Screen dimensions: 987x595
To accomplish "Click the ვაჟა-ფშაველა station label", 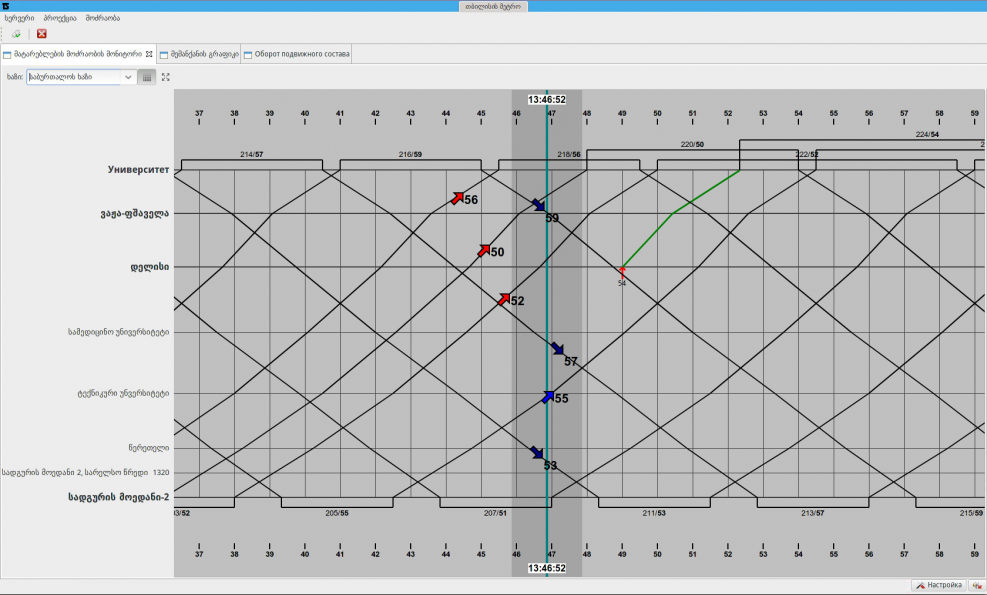I will click(x=135, y=213).
